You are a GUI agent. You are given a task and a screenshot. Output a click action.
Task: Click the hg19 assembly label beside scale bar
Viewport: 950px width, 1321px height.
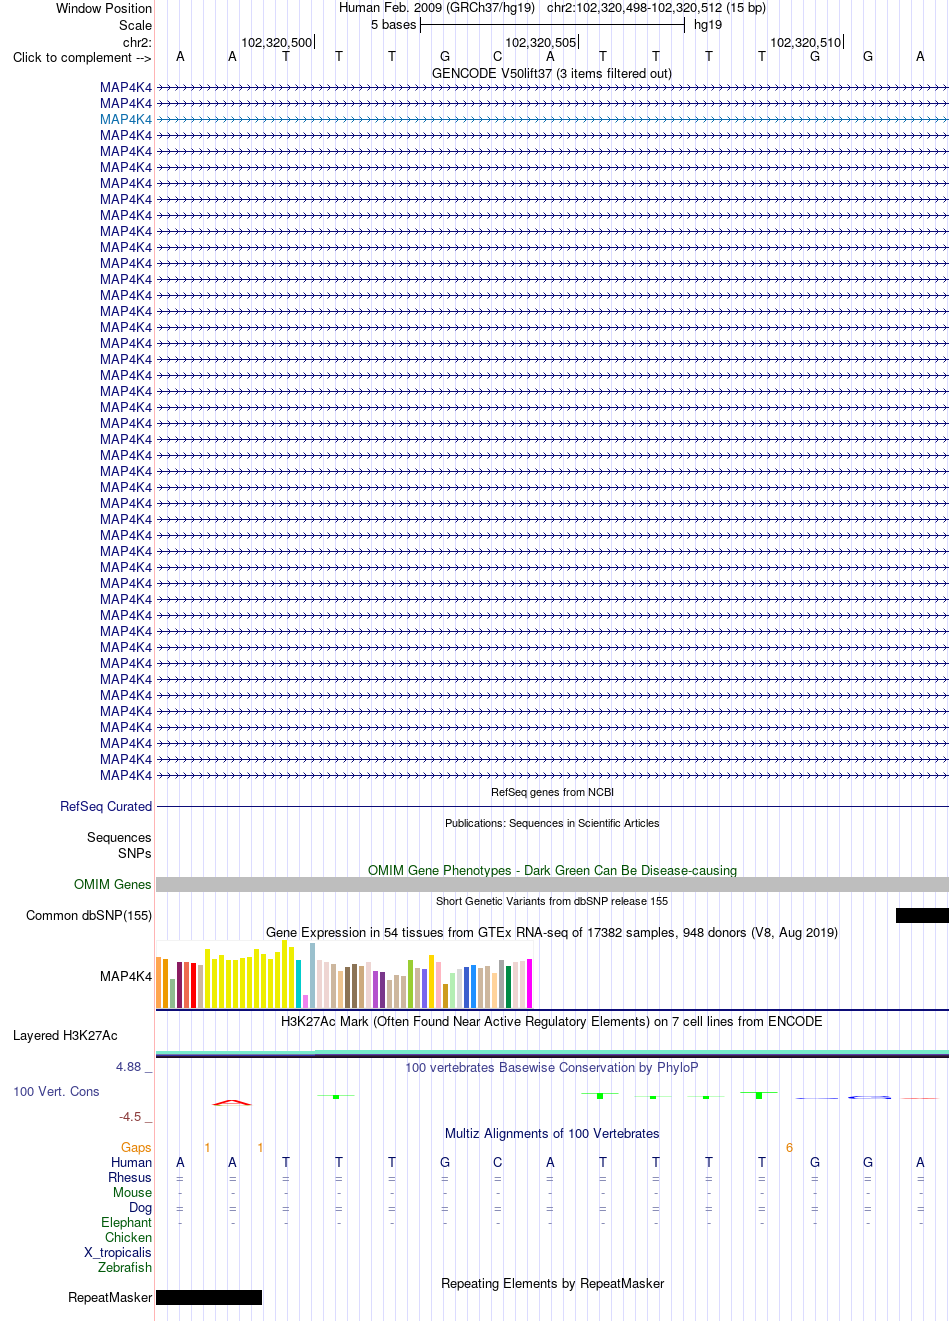[x=708, y=24]
